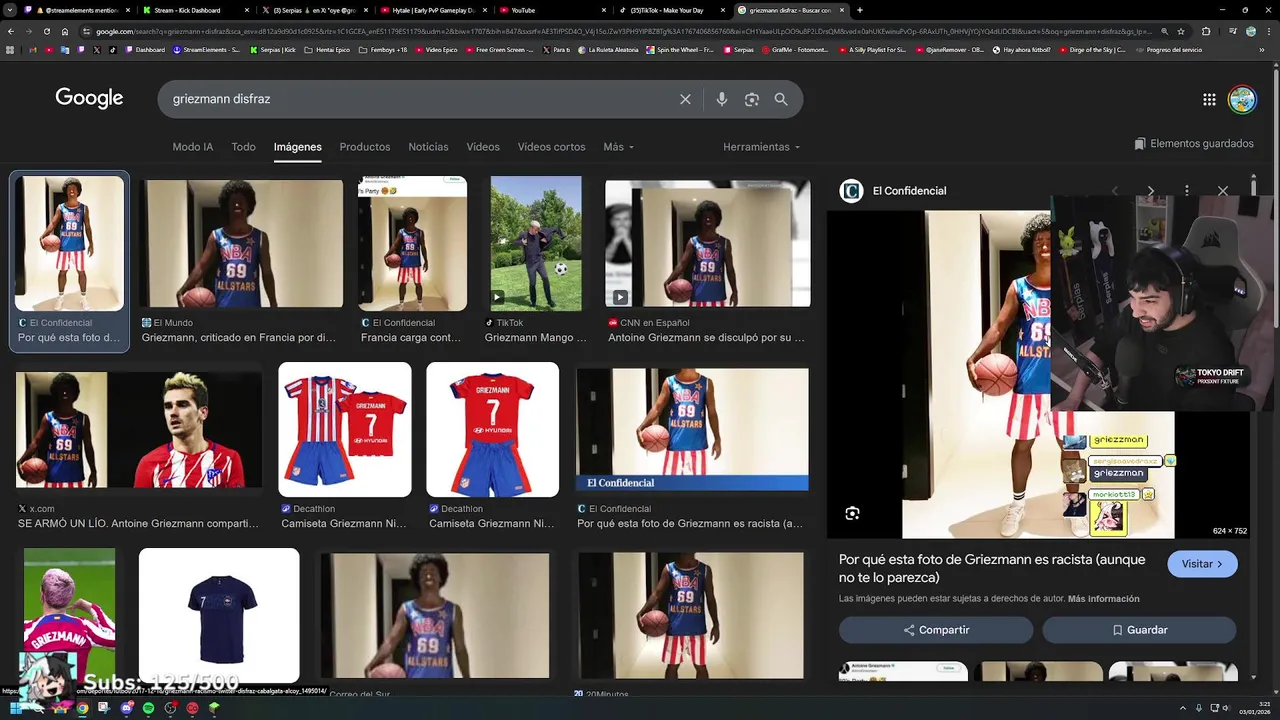This screenshot has height=720, width=1280.
Task: Open first Decathlon Camiseta Griezmann thumbnail
Action: click(x=344, y=430)
